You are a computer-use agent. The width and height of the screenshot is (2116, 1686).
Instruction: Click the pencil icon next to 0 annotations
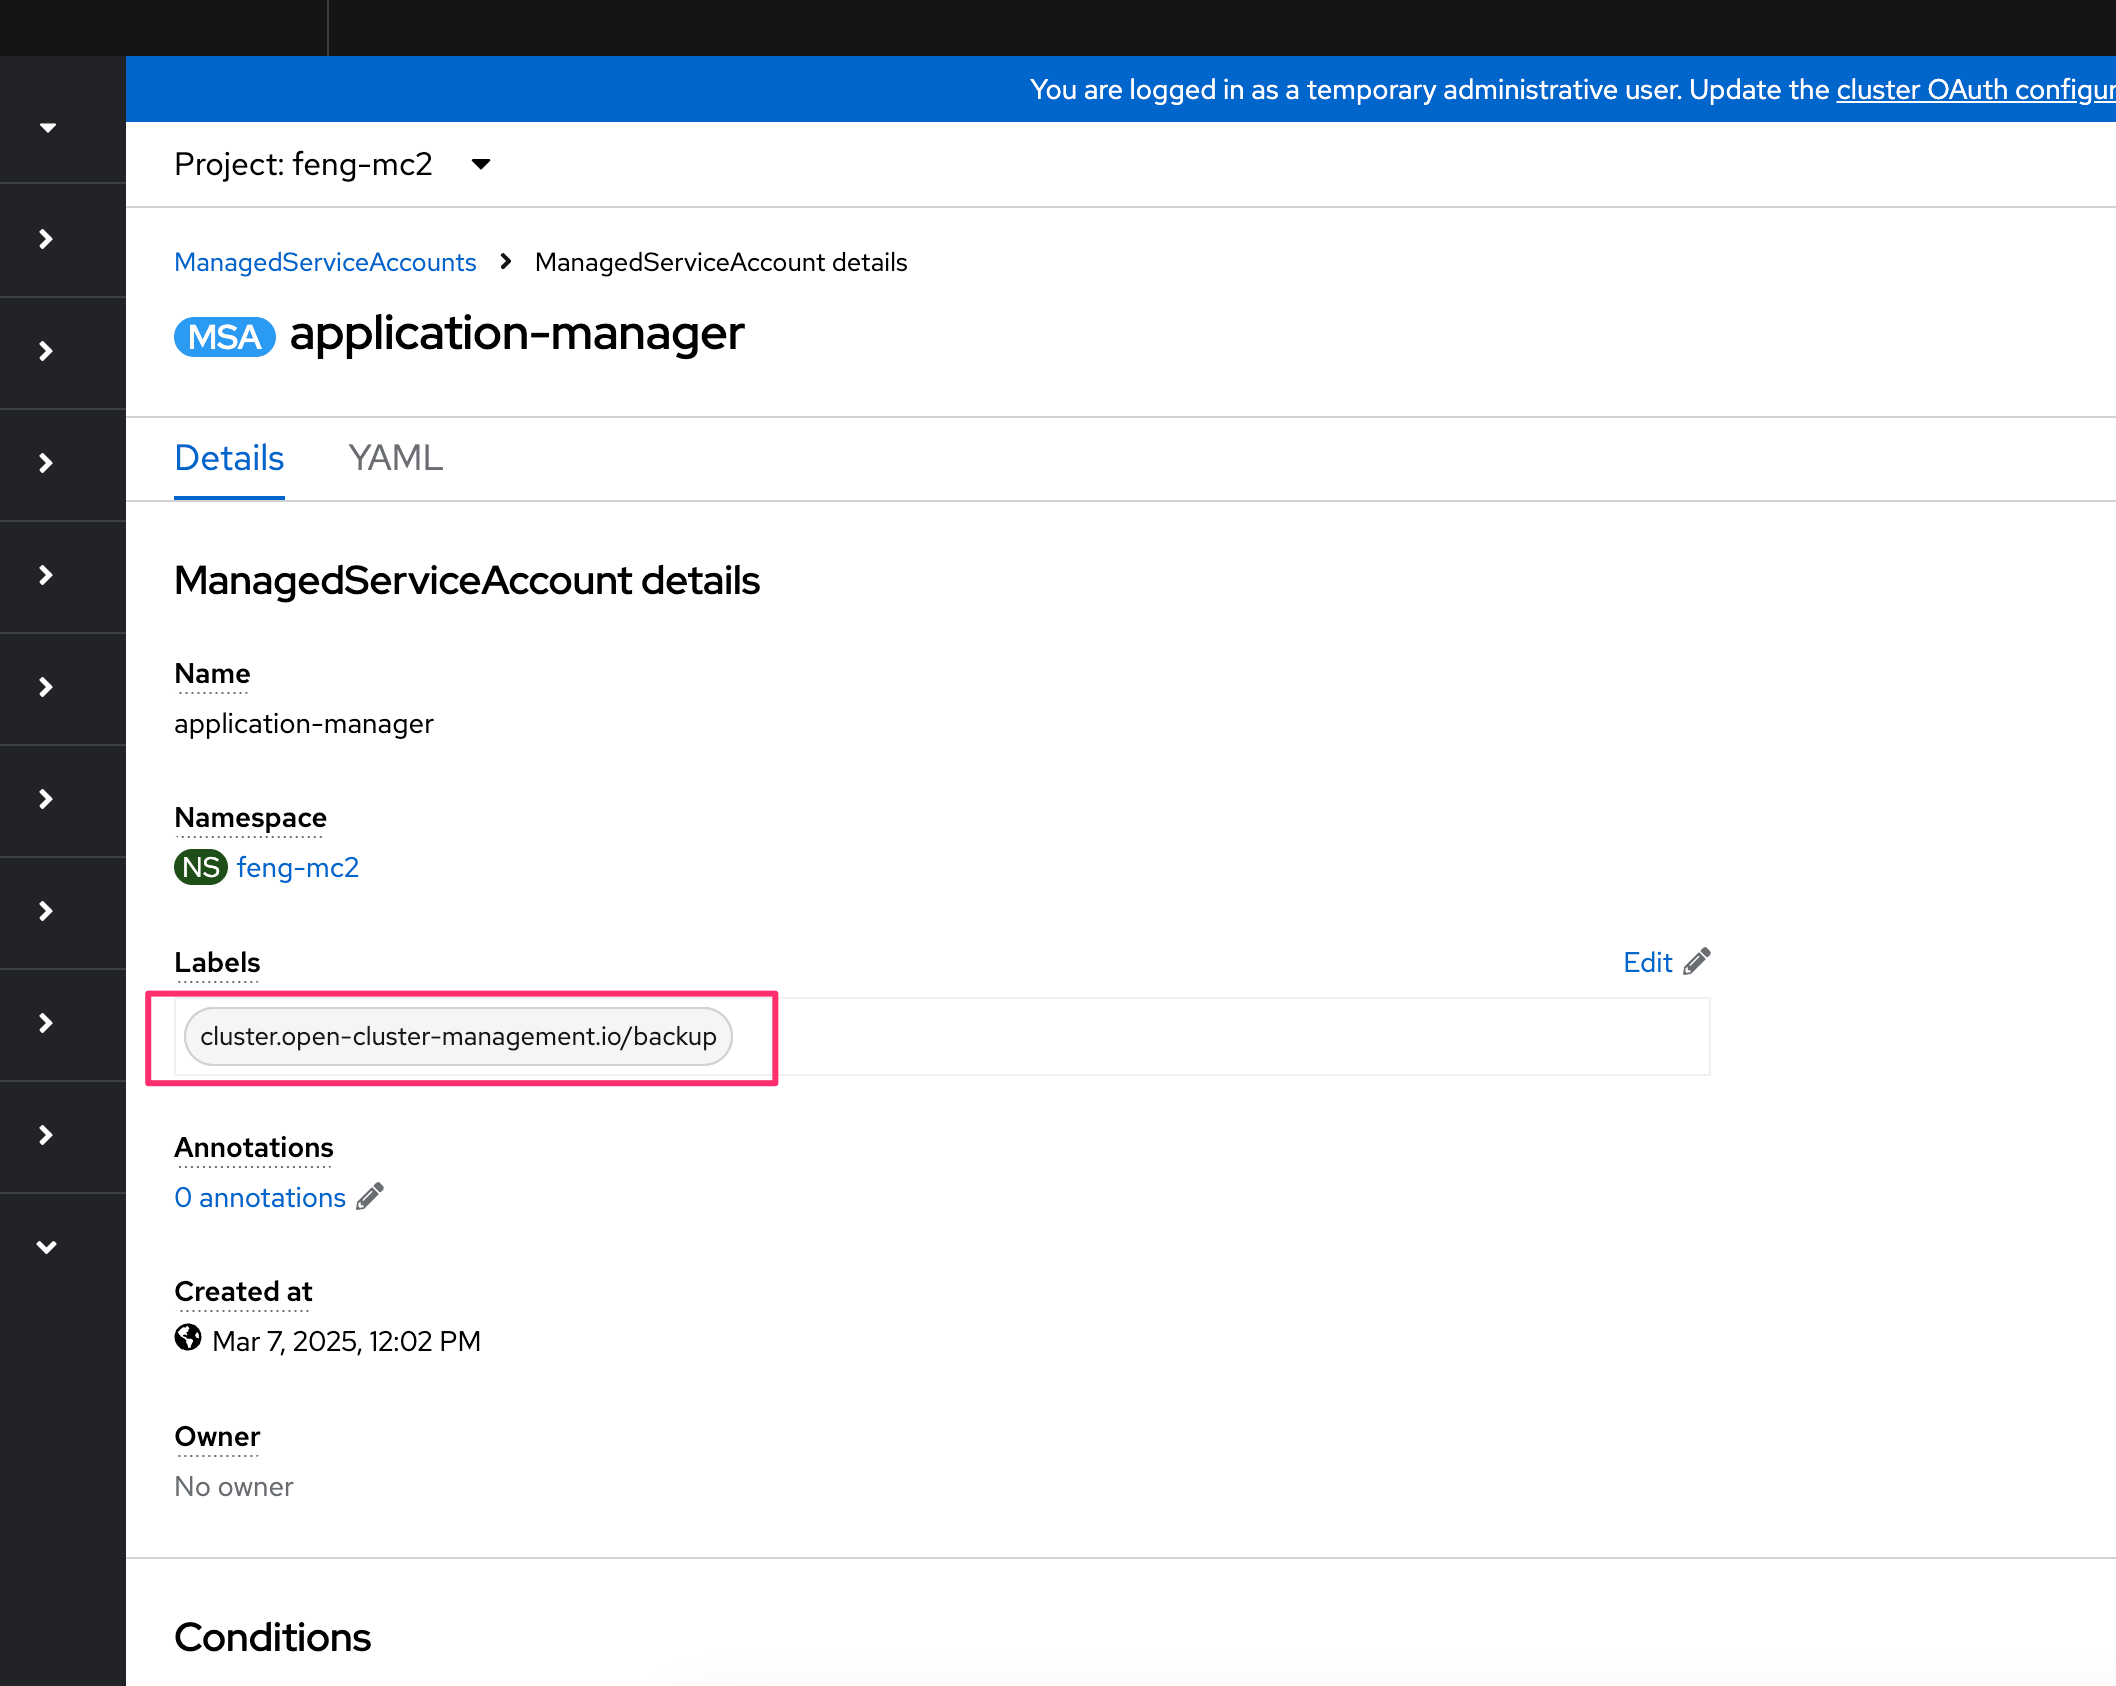(370, 1197)
